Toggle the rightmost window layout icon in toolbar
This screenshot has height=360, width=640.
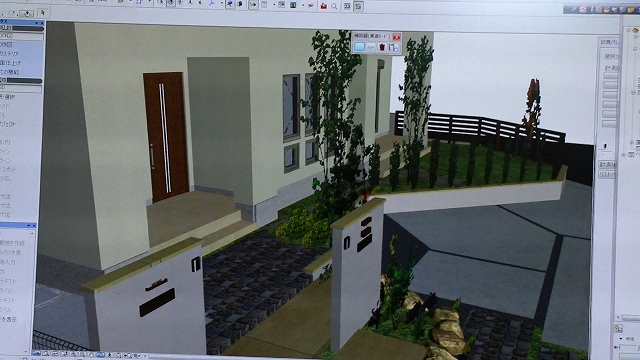tap(358, 7)
